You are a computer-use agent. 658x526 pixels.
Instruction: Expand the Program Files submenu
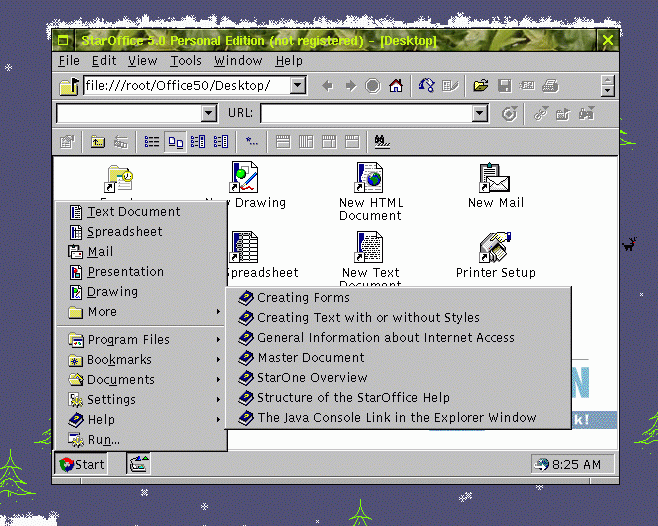[x=142, y=340]
